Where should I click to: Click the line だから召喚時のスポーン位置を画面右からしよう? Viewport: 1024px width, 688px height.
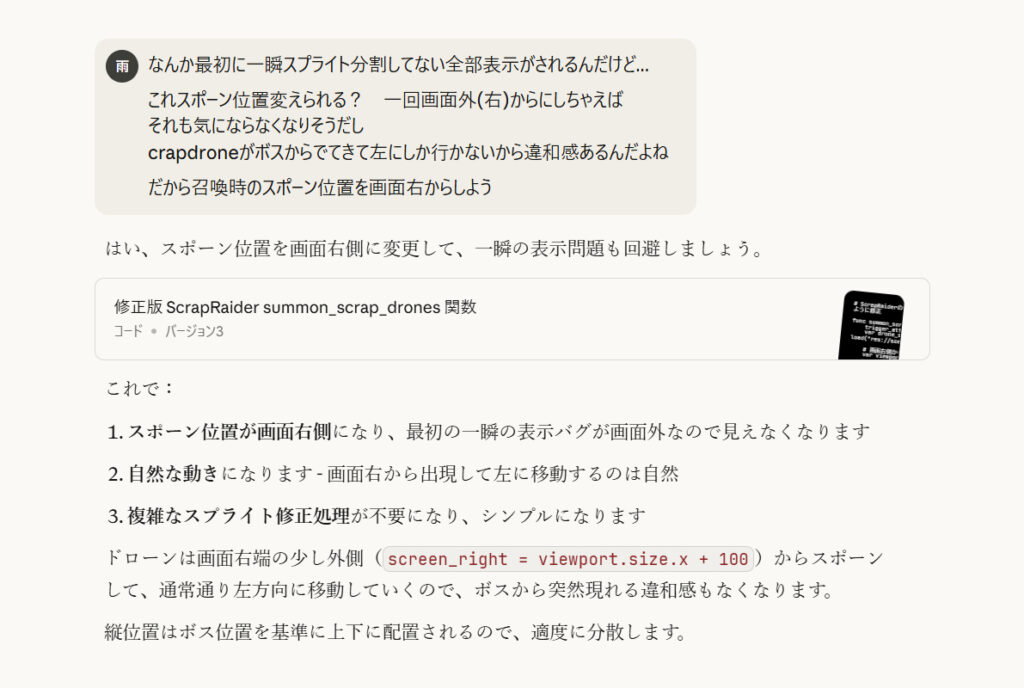pyautogui.click(x=320, y=187)
